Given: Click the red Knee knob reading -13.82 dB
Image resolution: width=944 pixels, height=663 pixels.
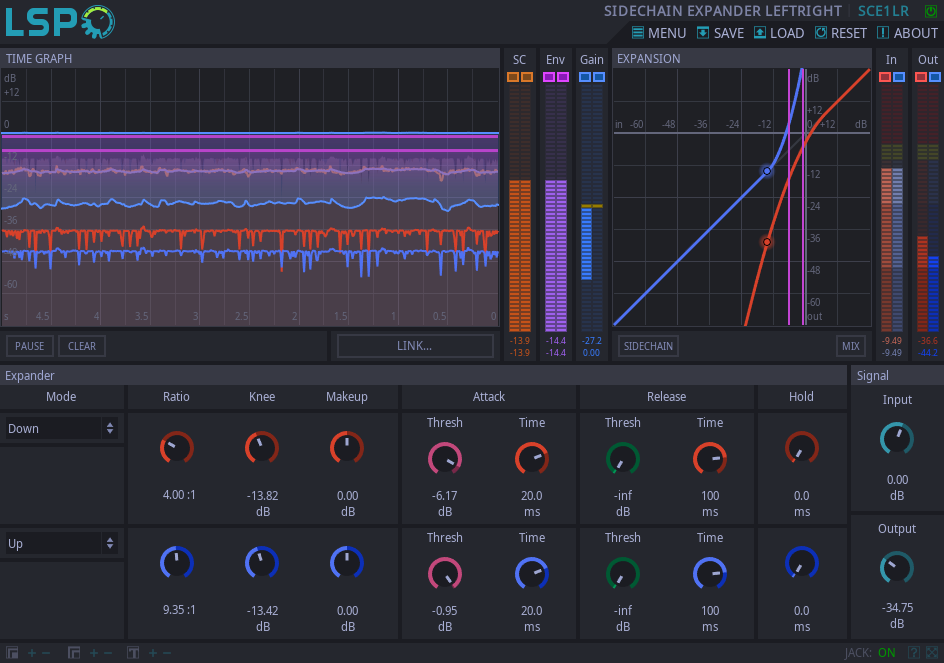Looking at the screenshot, I should point(262,448).
